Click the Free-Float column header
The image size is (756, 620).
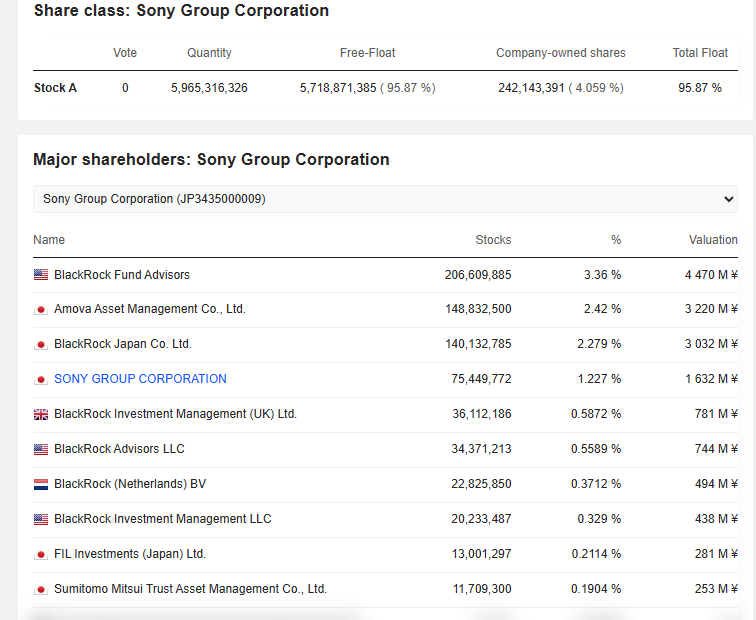coord(367,53)
